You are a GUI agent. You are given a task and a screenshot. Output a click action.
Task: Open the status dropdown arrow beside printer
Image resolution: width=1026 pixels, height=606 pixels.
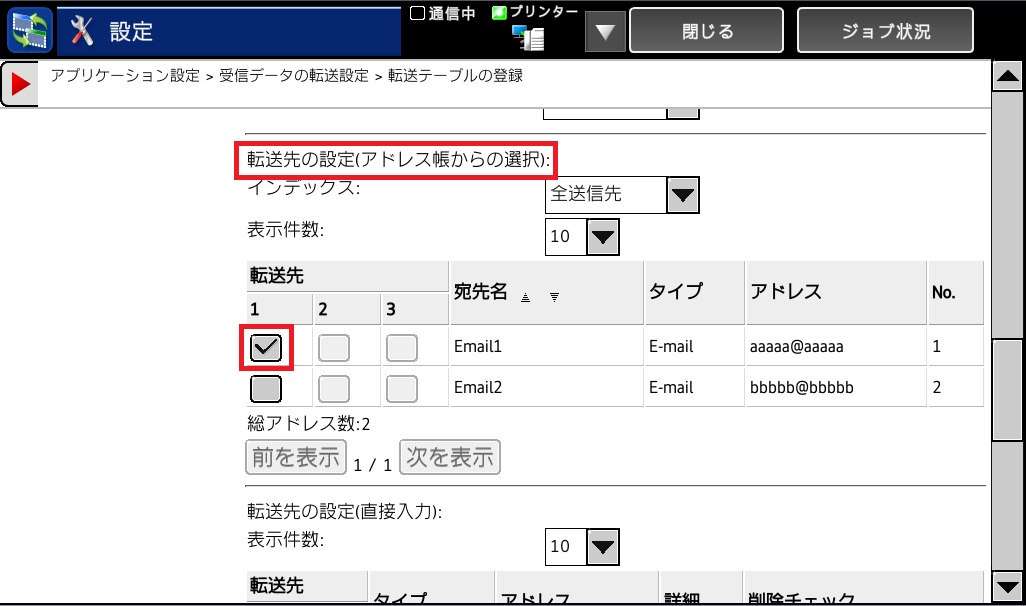603,31
